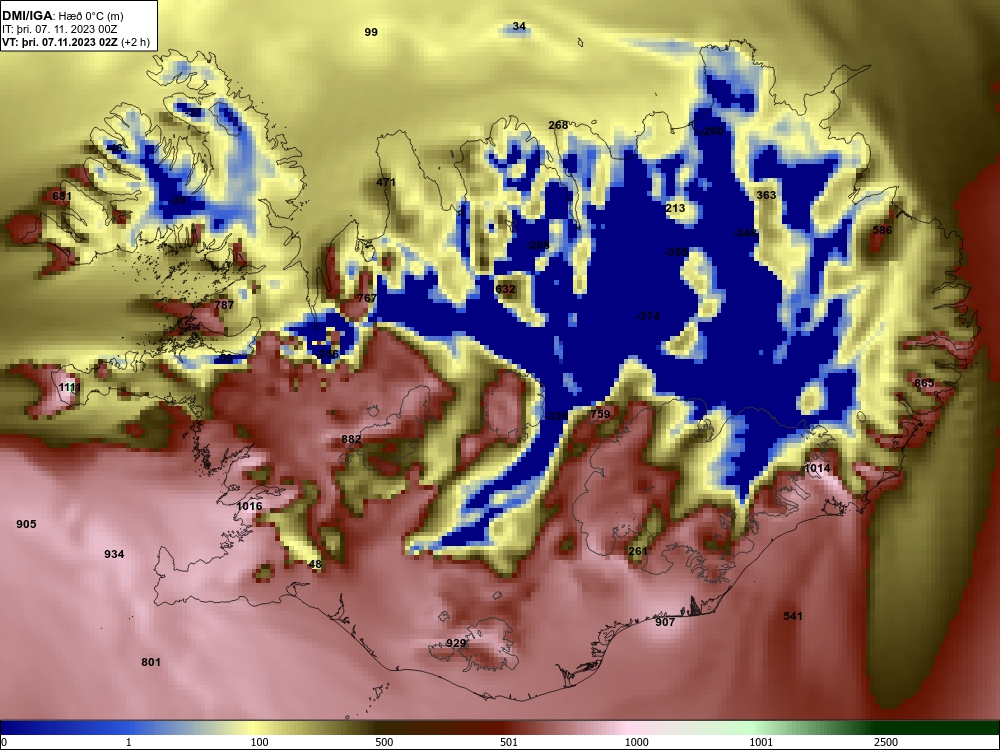Select the map value 929

[456, 643]
